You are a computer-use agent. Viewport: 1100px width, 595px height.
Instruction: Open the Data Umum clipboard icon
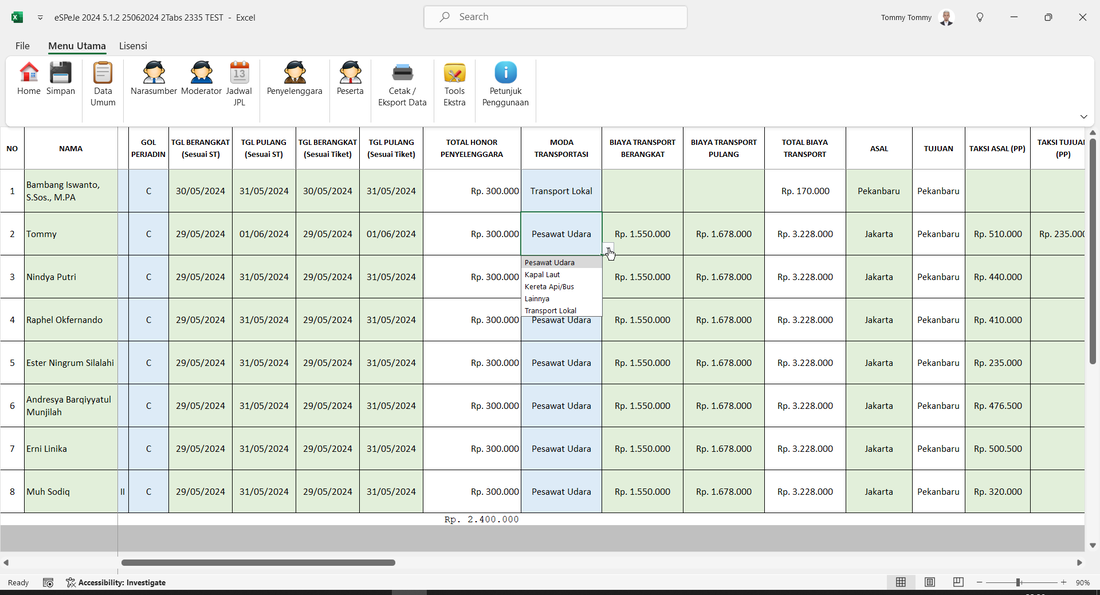pyautogui.click(x=103, y=74)
